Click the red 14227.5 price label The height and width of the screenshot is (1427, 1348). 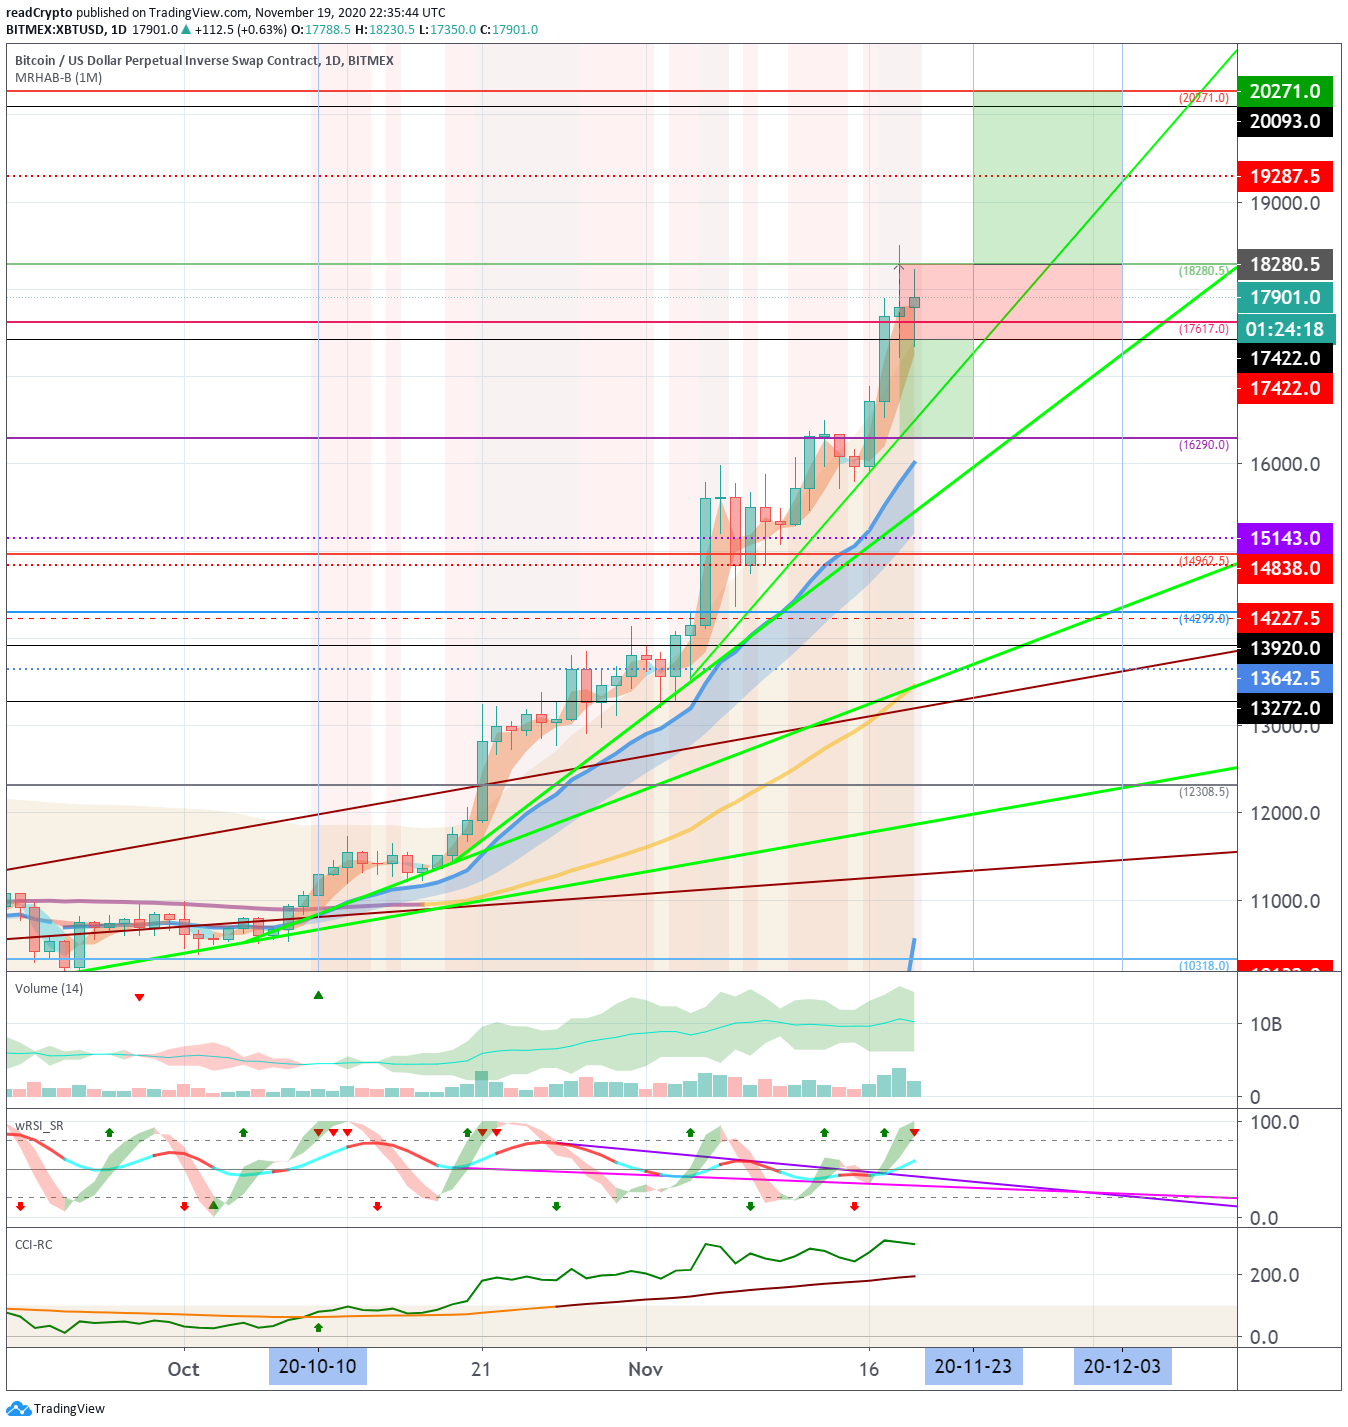pos(1285,618)
